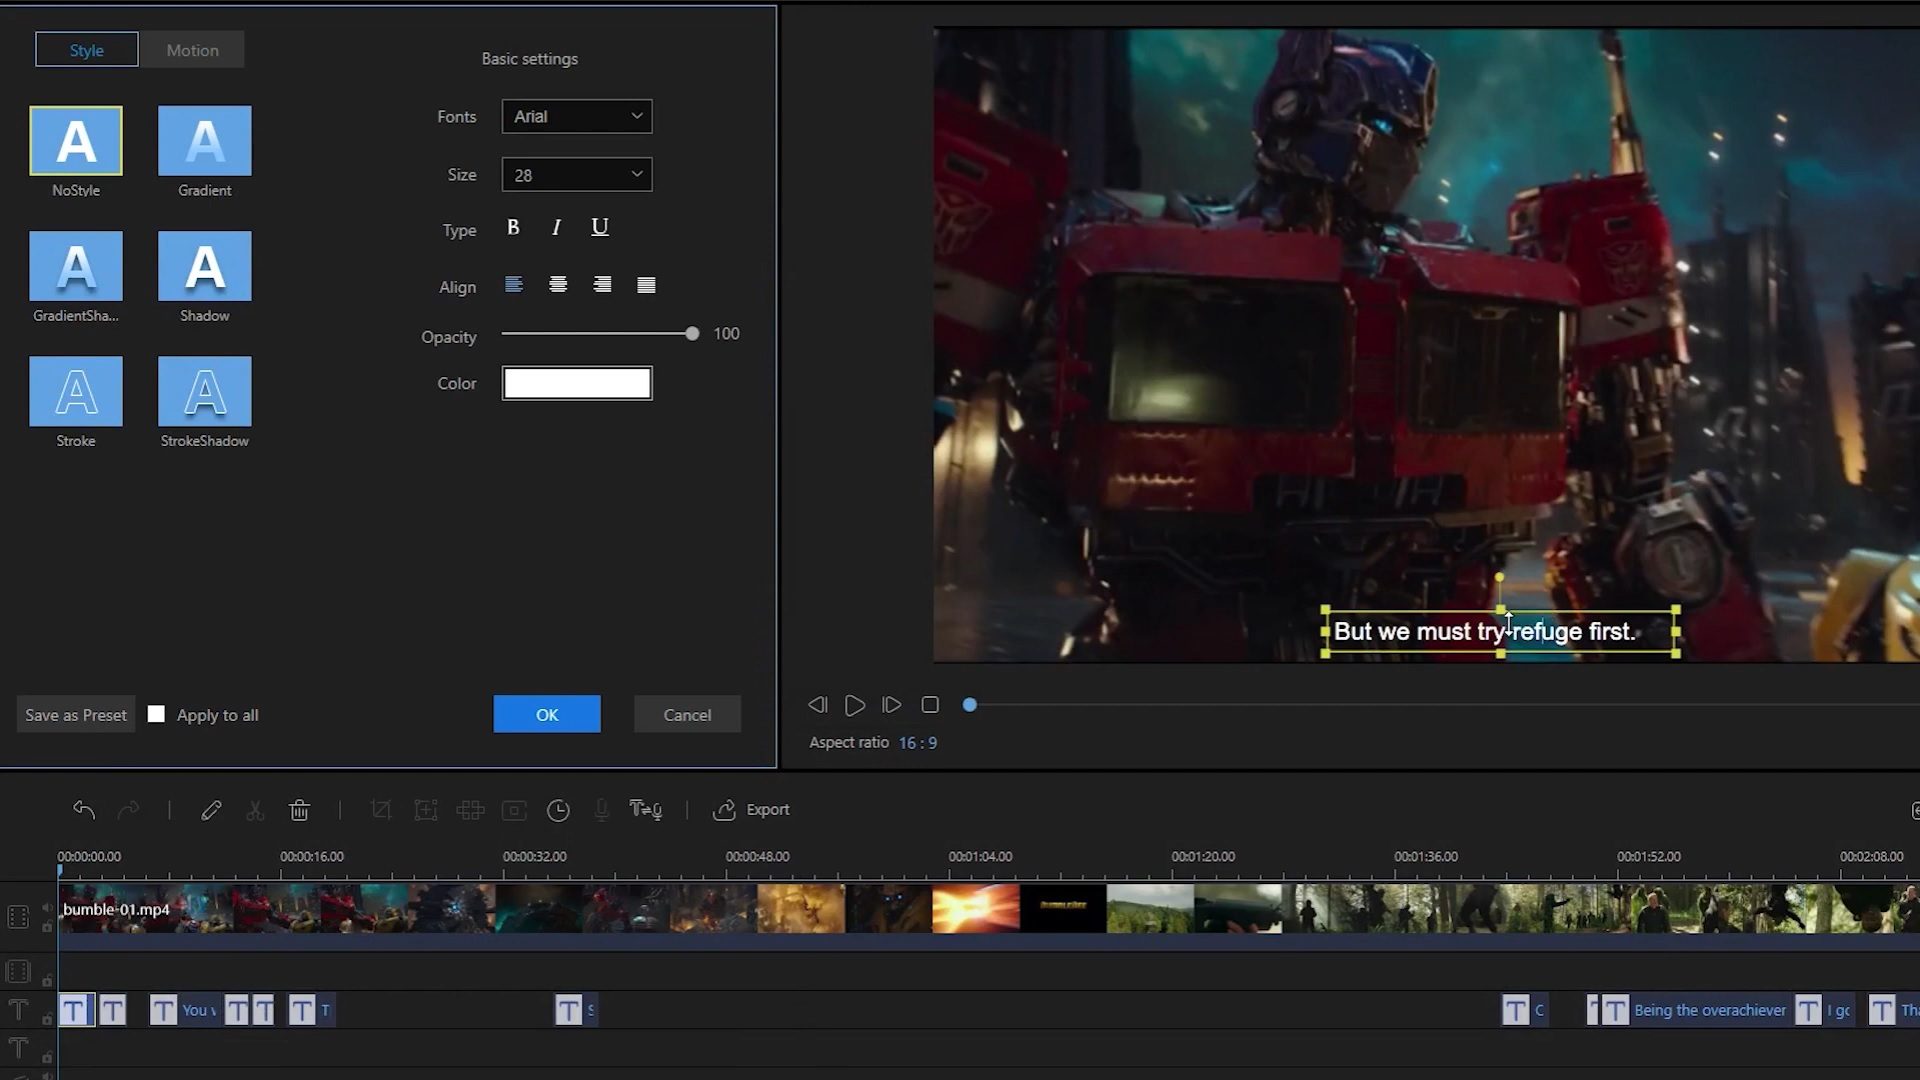The height and width of the screenshot is (1080, 1920).
Task: Lock the first text track
Action: [46, 1017]
